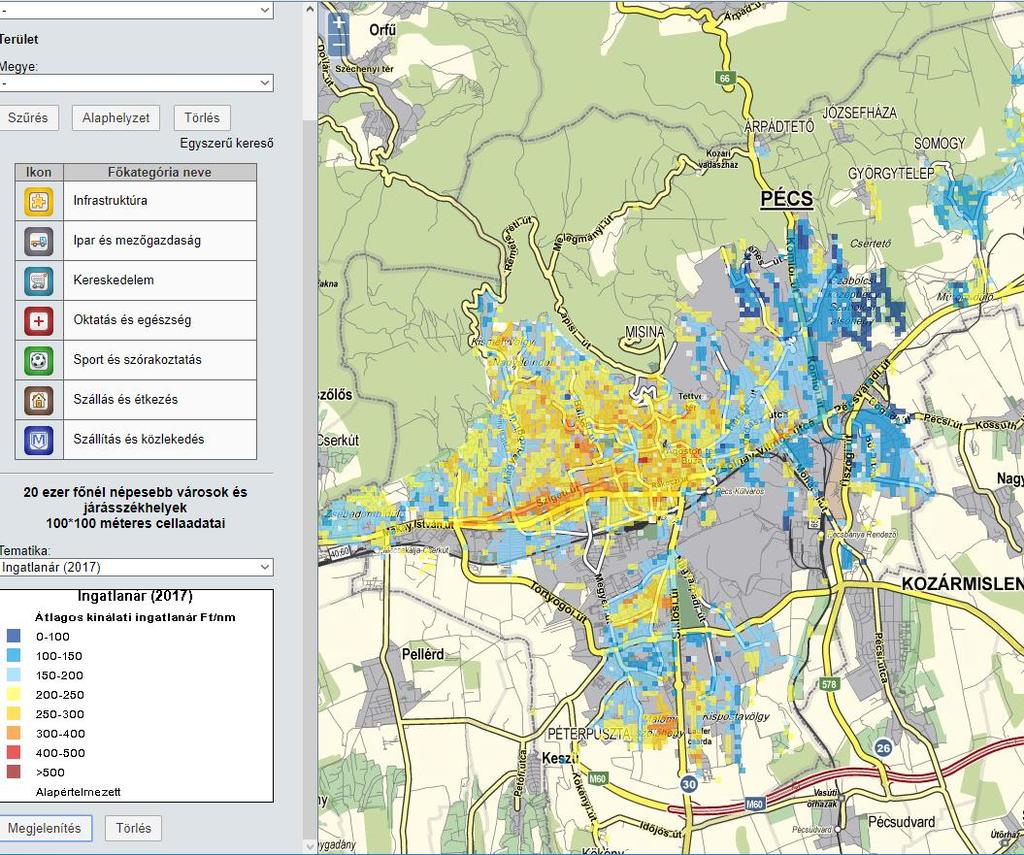
Task: Open the Tematika Ingatlanár (2017) dropdown
Action: coord(136,567)
